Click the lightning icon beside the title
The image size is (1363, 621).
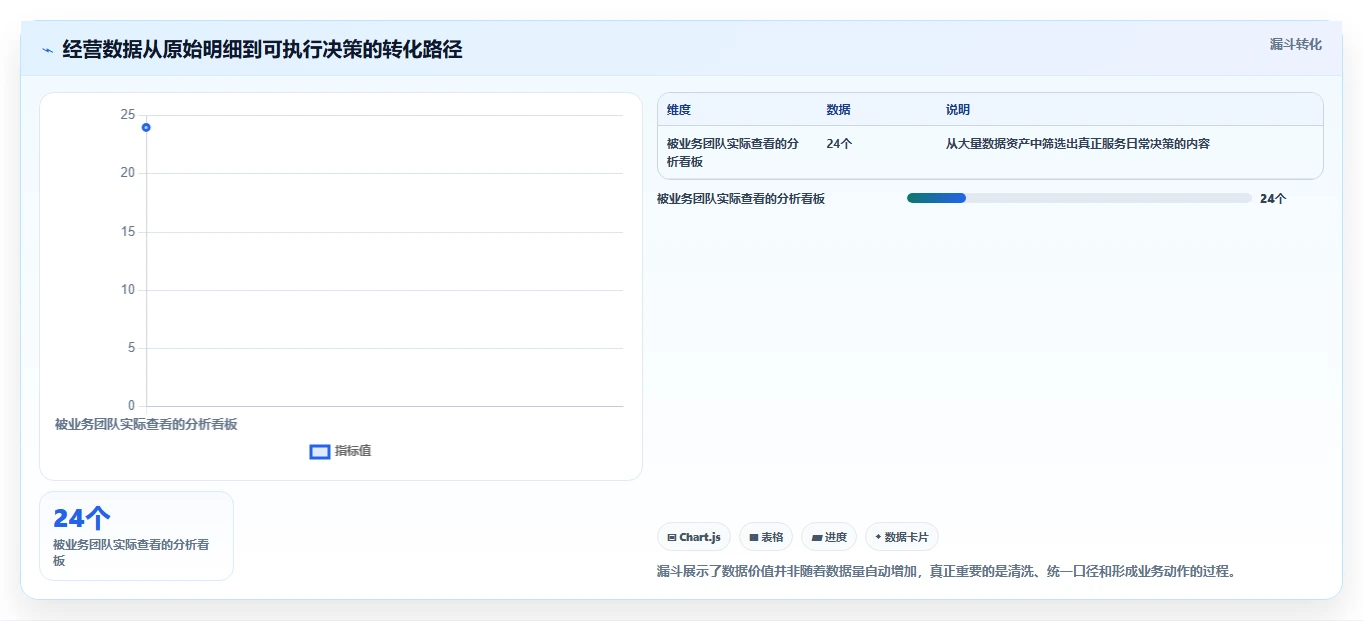coord(47,50)
